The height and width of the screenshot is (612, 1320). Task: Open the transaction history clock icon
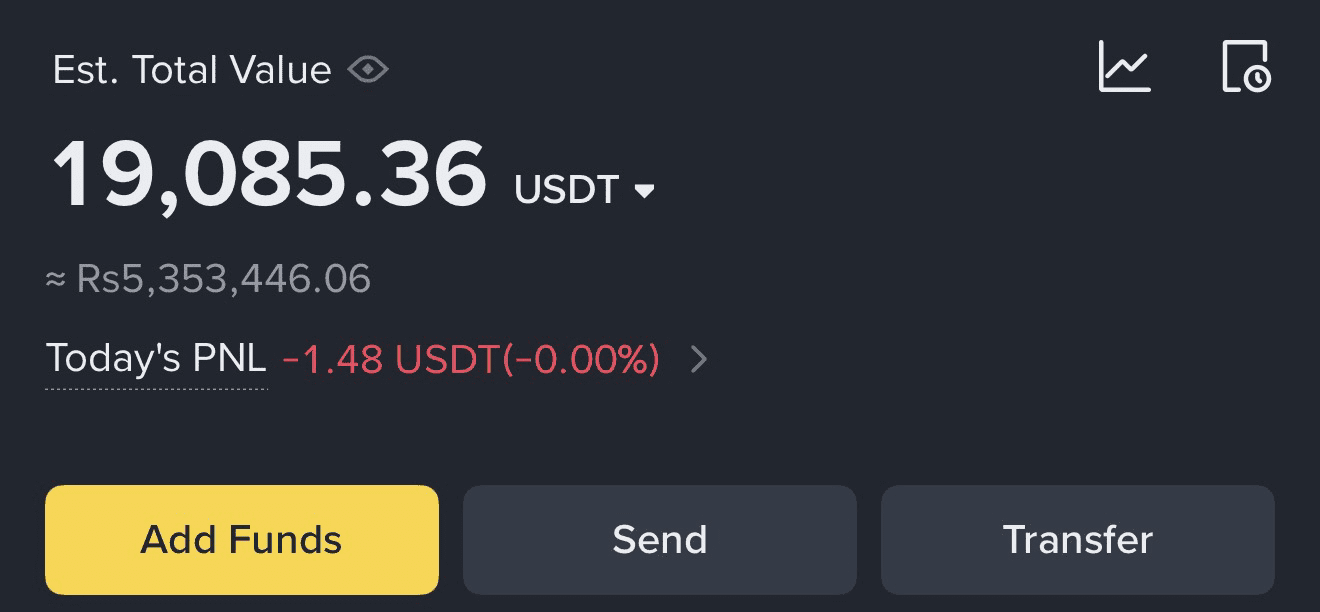[x=1246, y=67]
